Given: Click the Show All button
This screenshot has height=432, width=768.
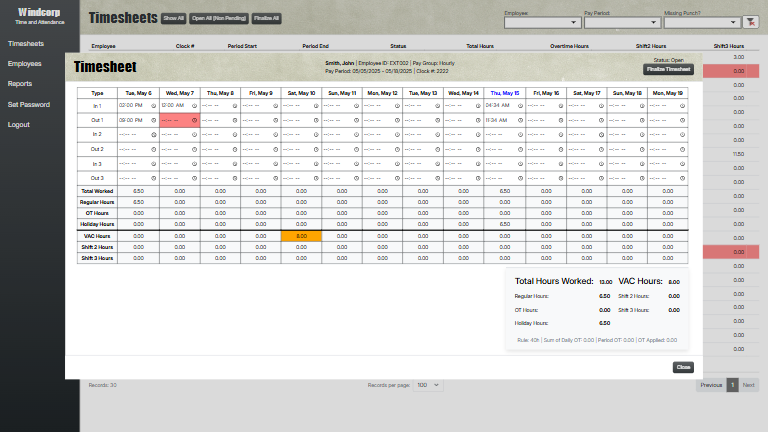Looking at the screenshot, I should pyautogui.click(x=173, y=18).
